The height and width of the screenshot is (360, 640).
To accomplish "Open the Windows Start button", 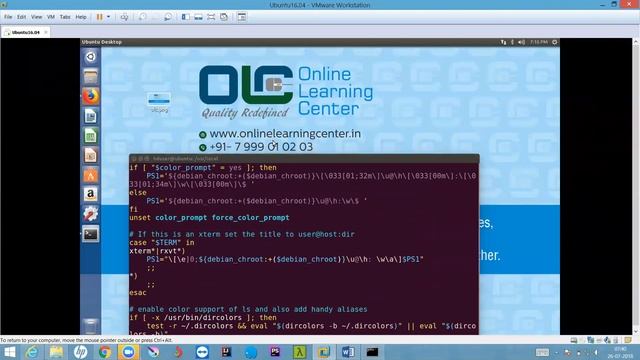I will [9, 352].
